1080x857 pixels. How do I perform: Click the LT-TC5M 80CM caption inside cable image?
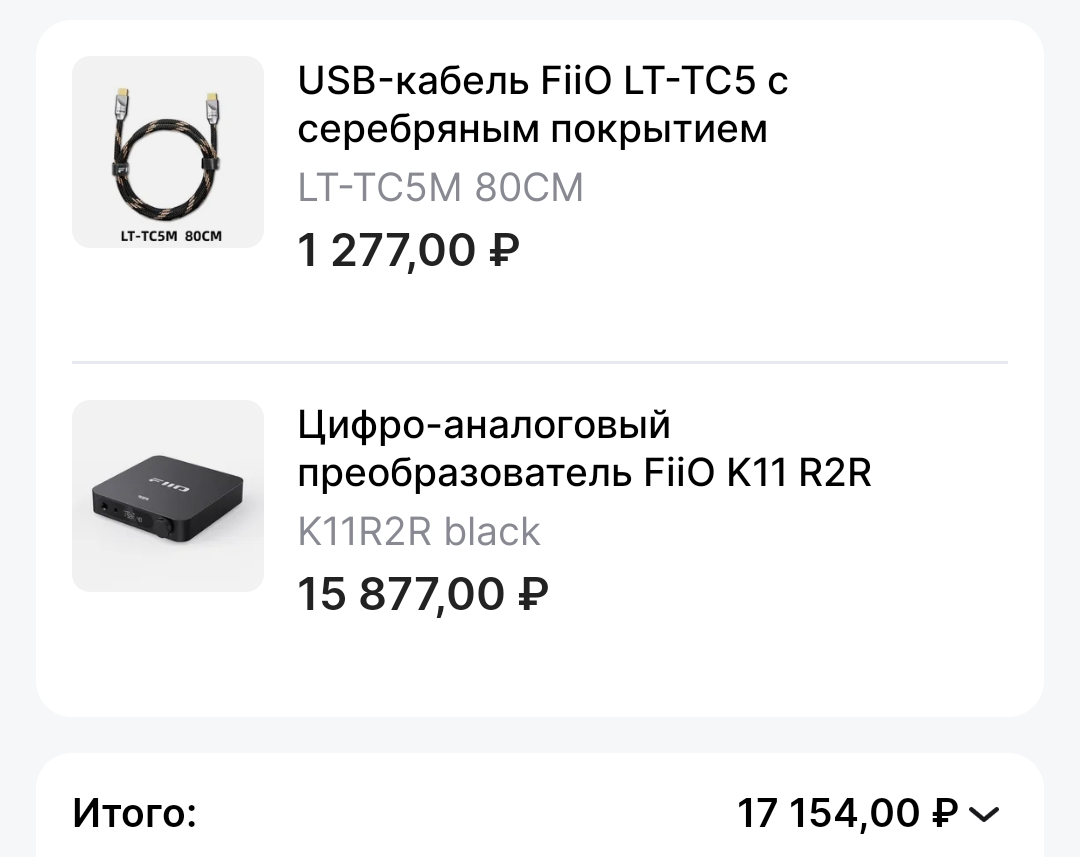click(x=169, y=237)
